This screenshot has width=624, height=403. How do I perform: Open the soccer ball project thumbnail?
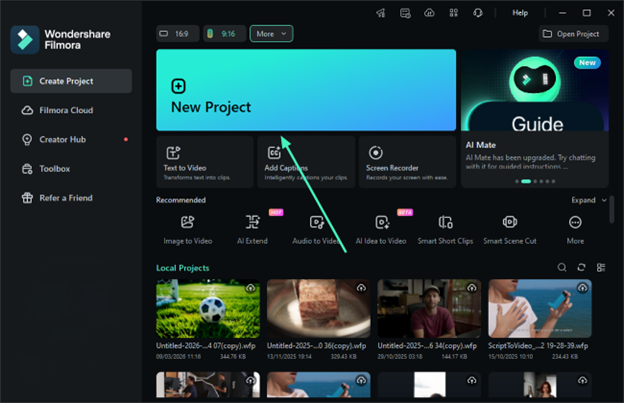click(x=207, y=309)
